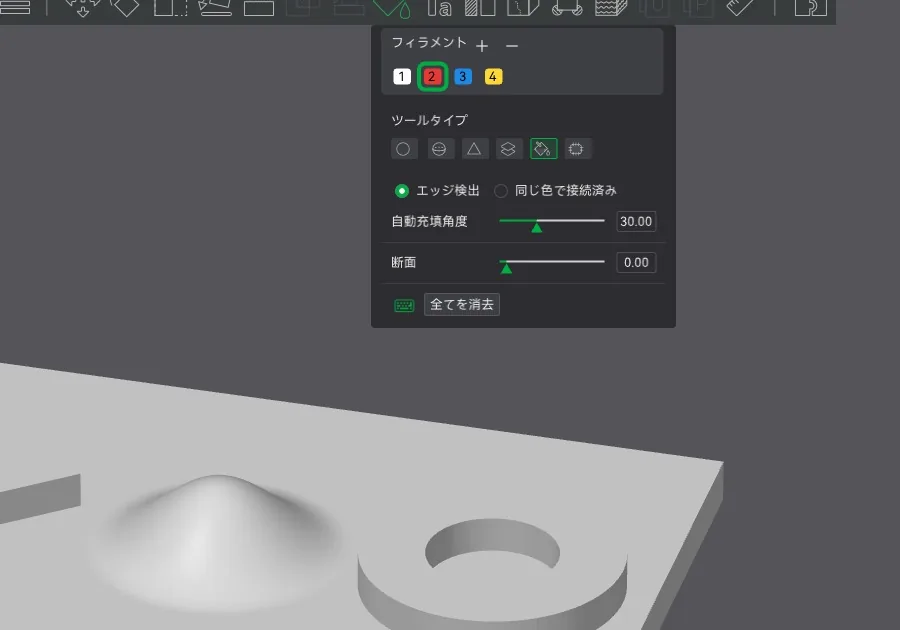
Task: Choose the height range layers tool type
Action: pyautogui.click(x=508, y=149)
